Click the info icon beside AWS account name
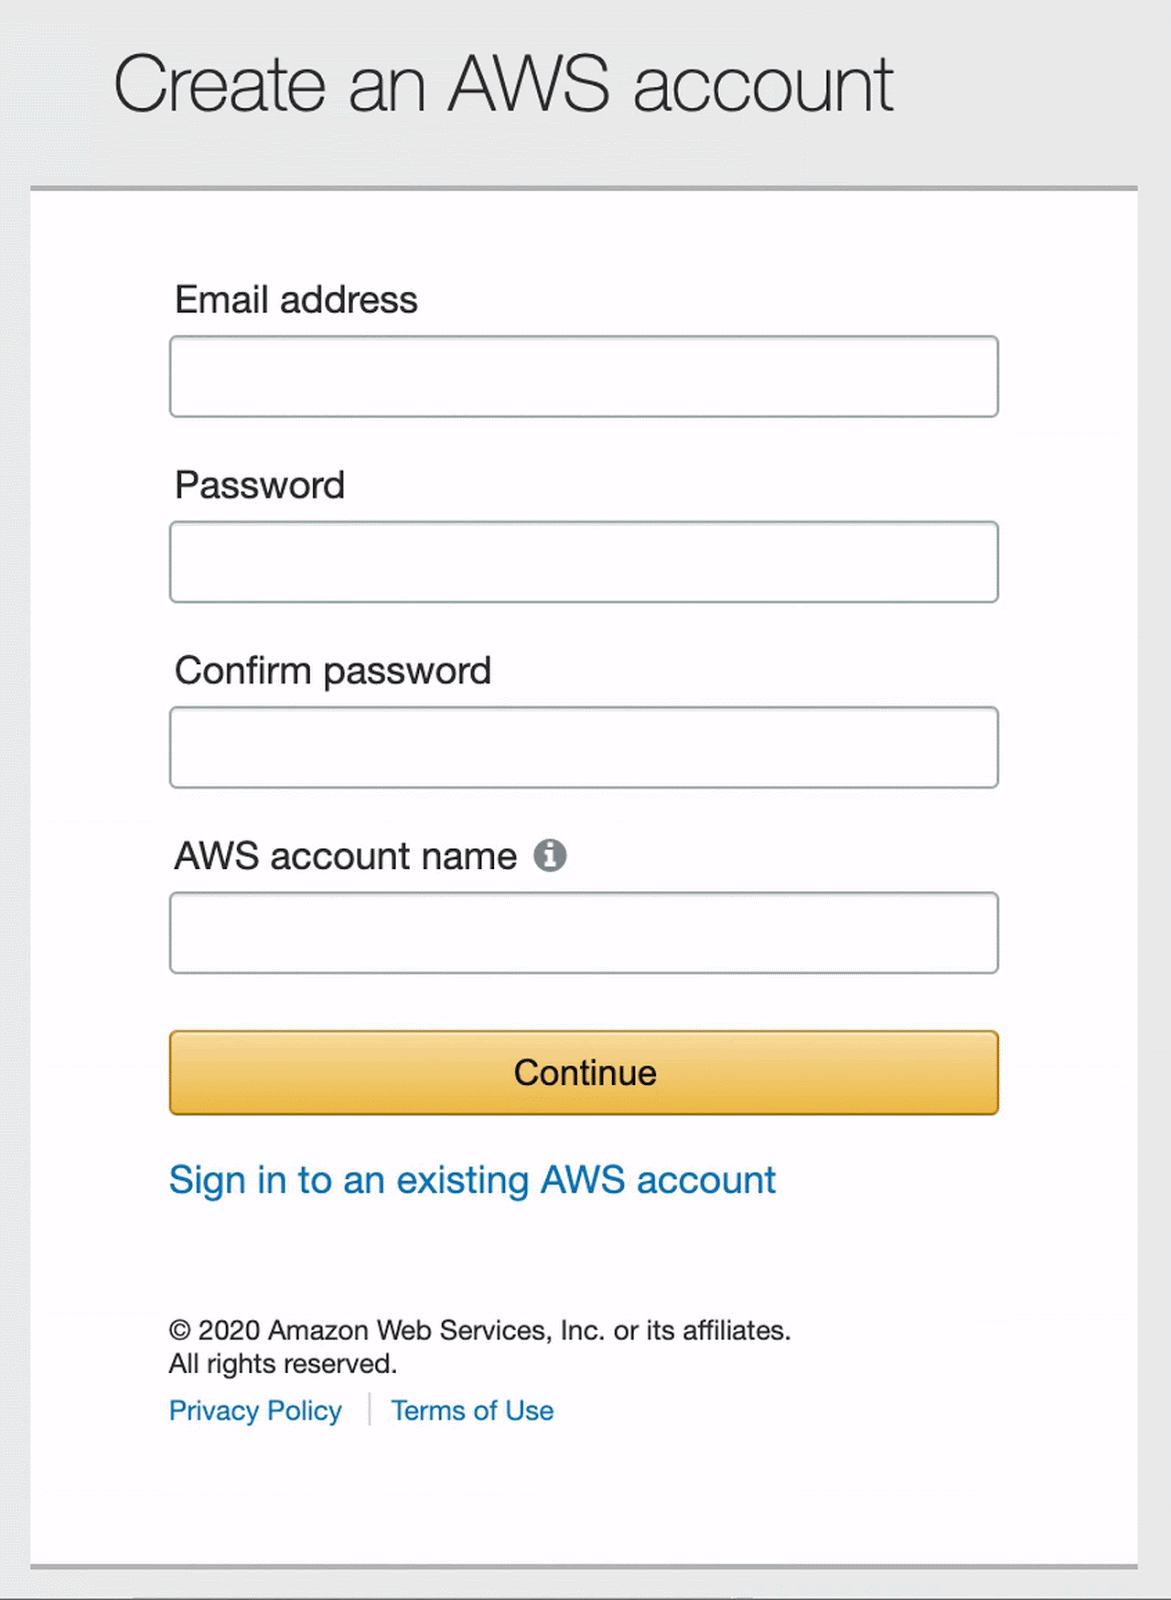 pyautogui.click(x=549, y=856)
